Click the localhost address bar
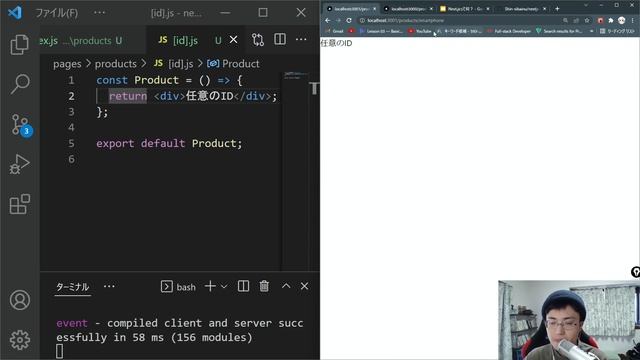Image resolution: width=640 pixels, height=360 pixels. pyautogui.click(x=459, y=20)
